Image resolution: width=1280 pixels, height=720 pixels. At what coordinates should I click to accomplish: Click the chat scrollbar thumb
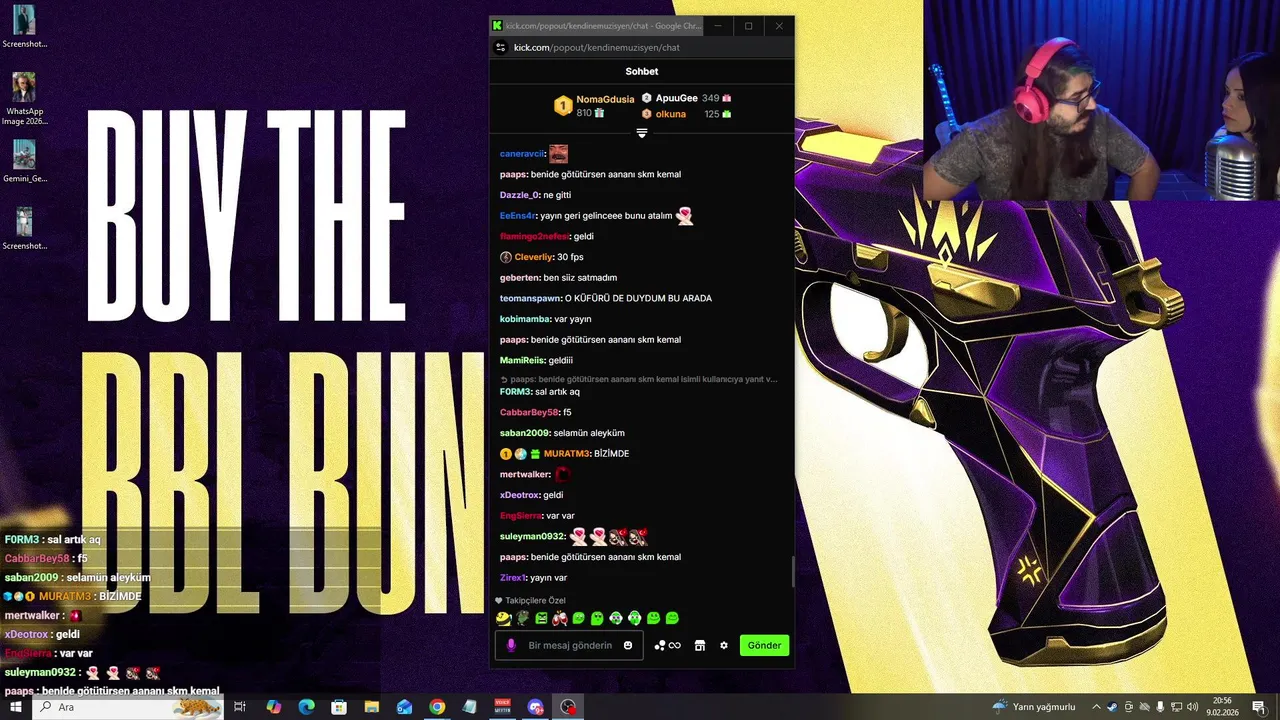[x=792, y=572]
